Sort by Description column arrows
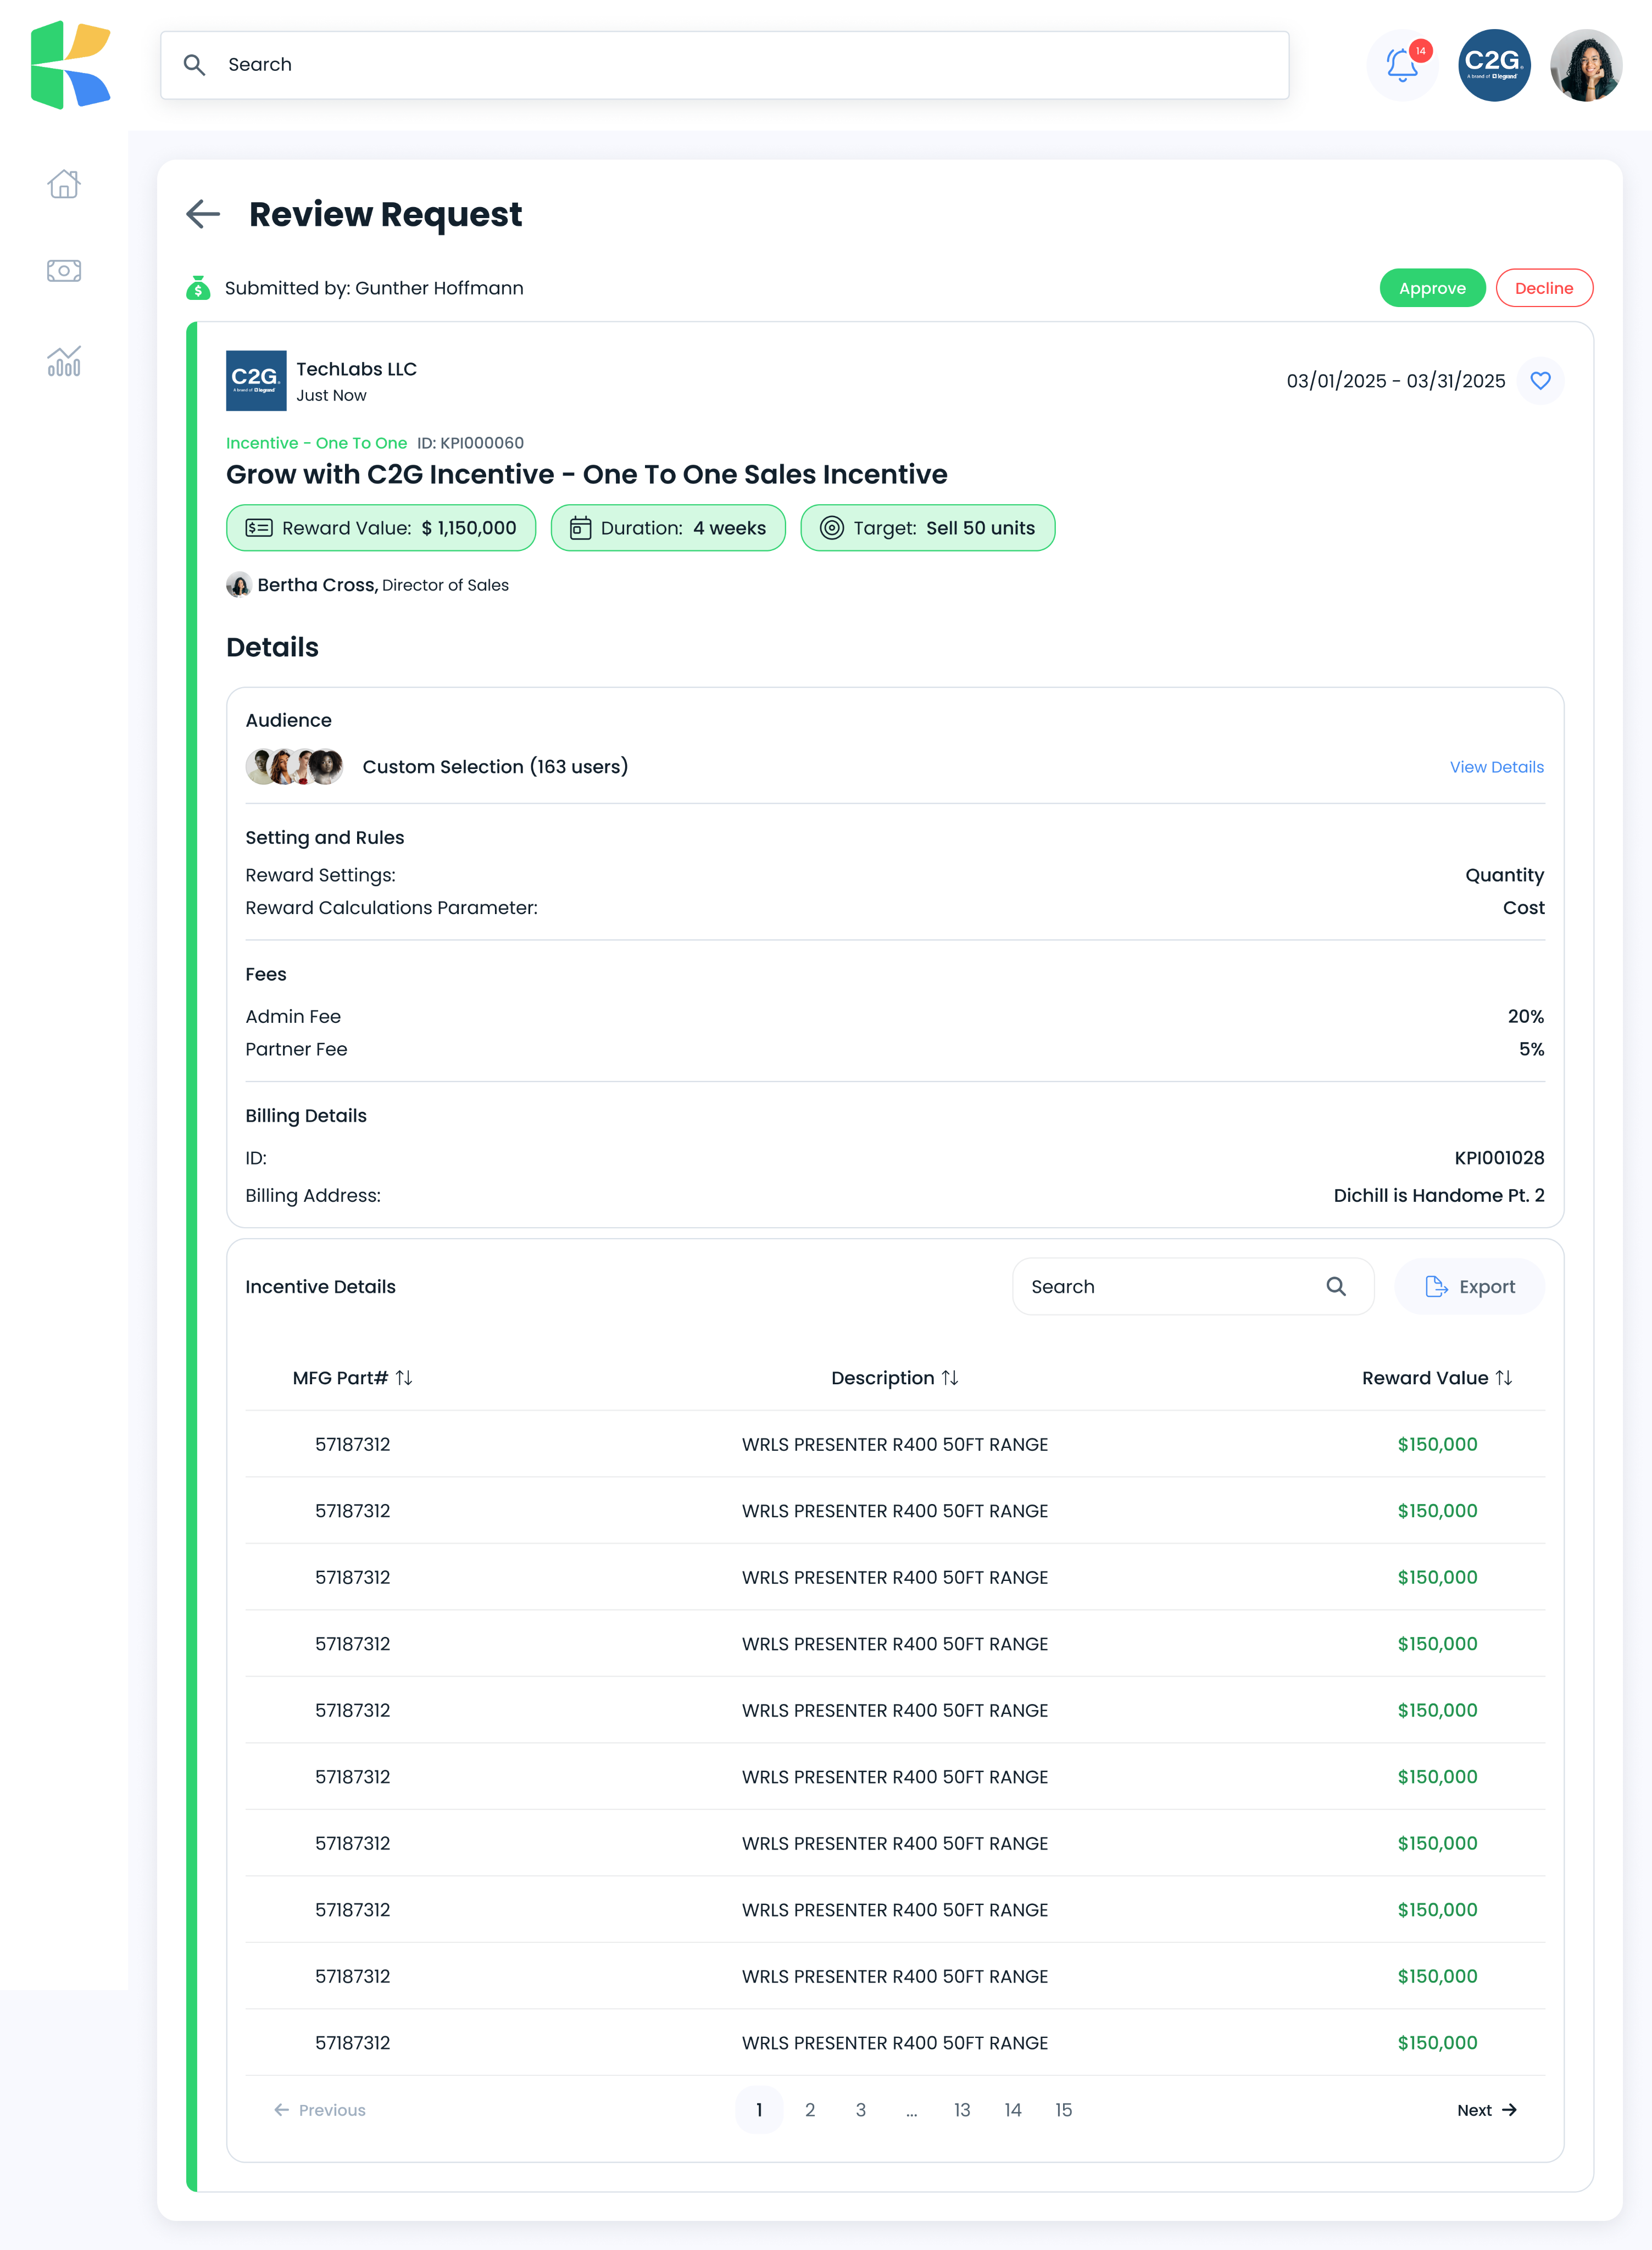This screenshot has width=1652, height=2250. point(950,1378)
